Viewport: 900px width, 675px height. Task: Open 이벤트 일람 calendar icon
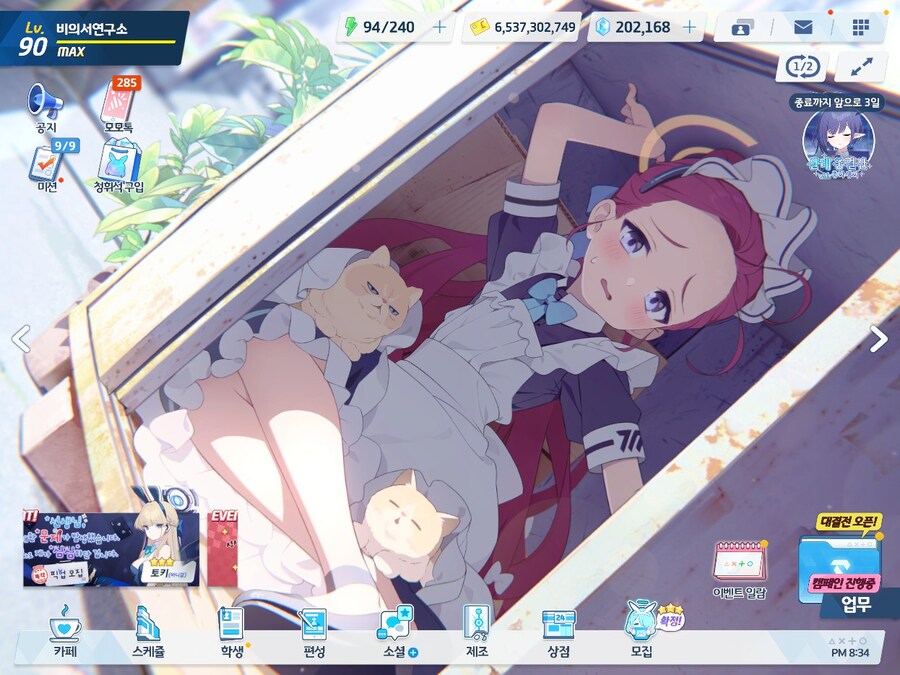[x=739, y=569]
